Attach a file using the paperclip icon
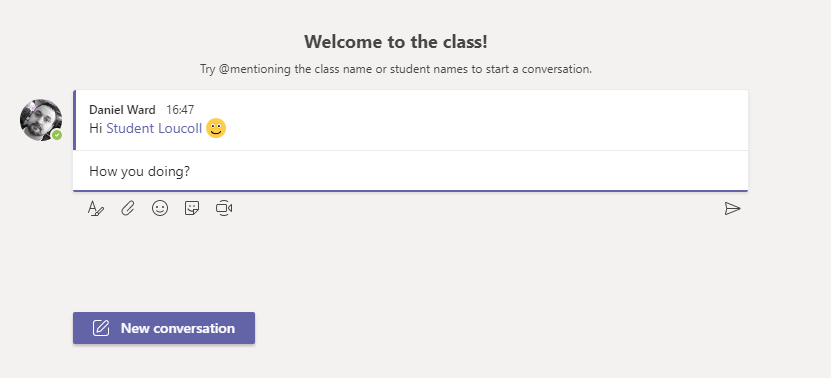 point(128,208)
